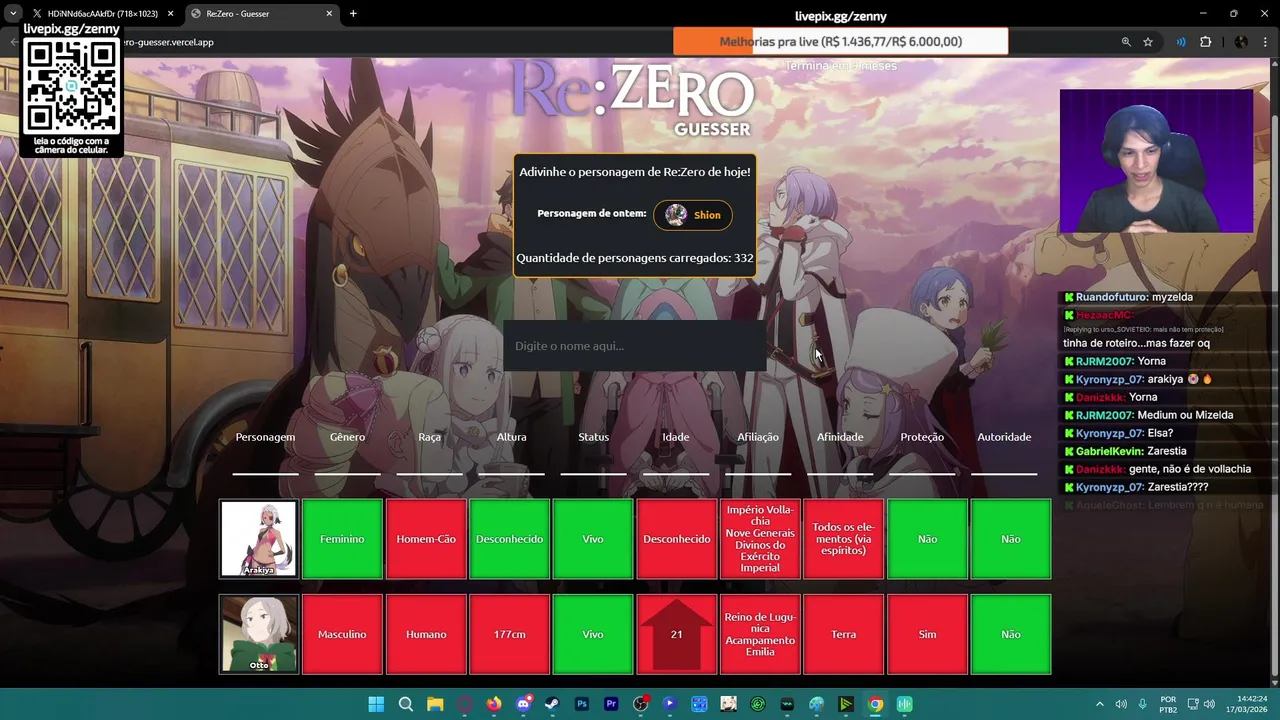Switch the POR PTB2 keyboard language
The width and height of the screenshot is (1280, 720).
point(1168,704)
